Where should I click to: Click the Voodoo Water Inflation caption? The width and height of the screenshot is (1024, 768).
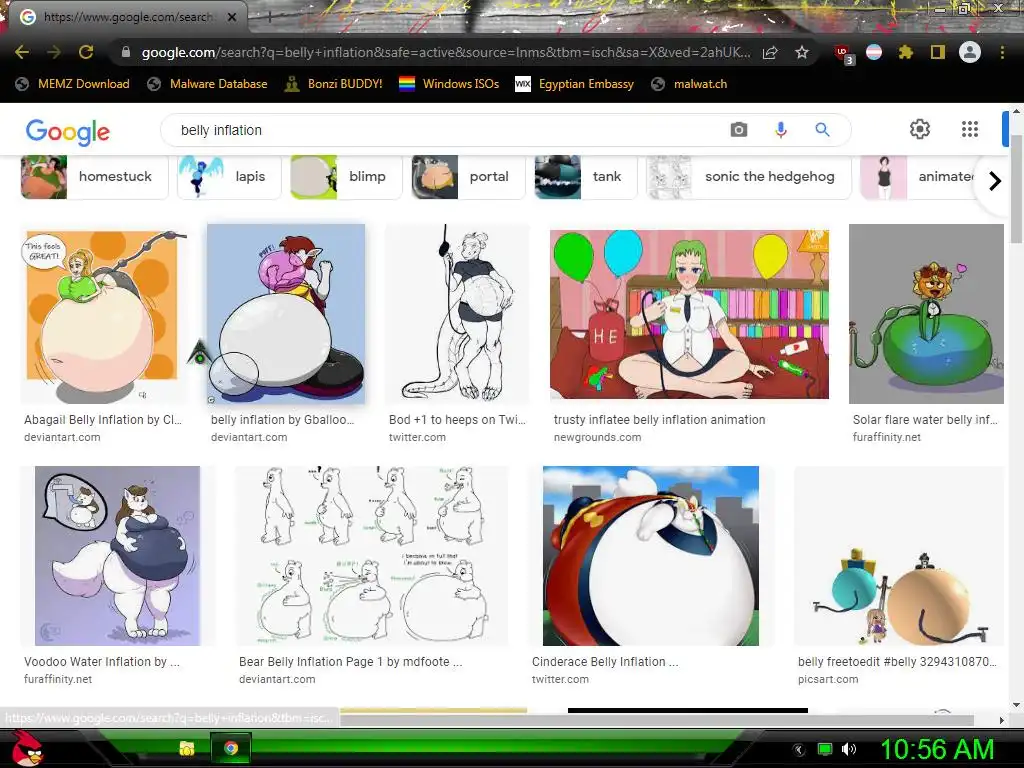point(102,662)
